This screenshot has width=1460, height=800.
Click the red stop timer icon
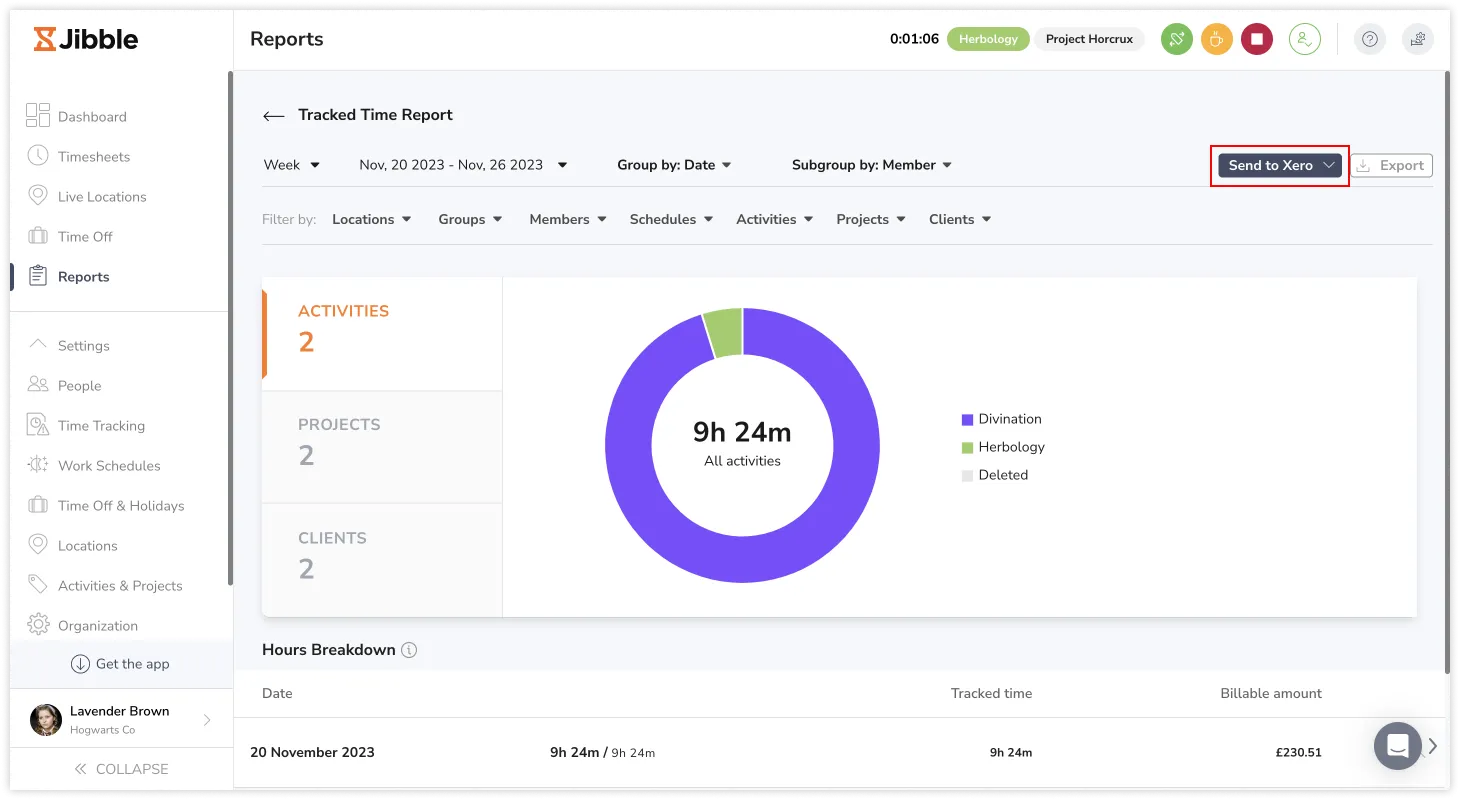click(1257, 39)
